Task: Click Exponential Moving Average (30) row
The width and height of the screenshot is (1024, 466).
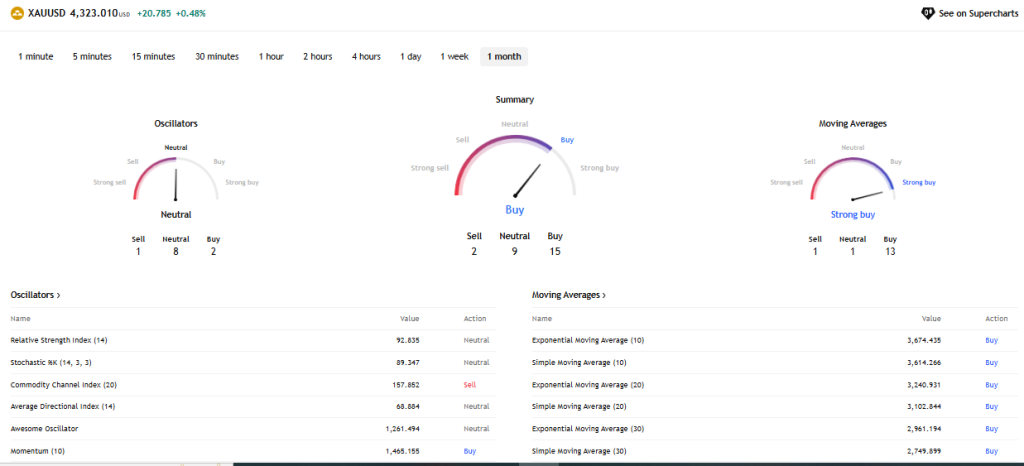Action: (x=775, y=428)
